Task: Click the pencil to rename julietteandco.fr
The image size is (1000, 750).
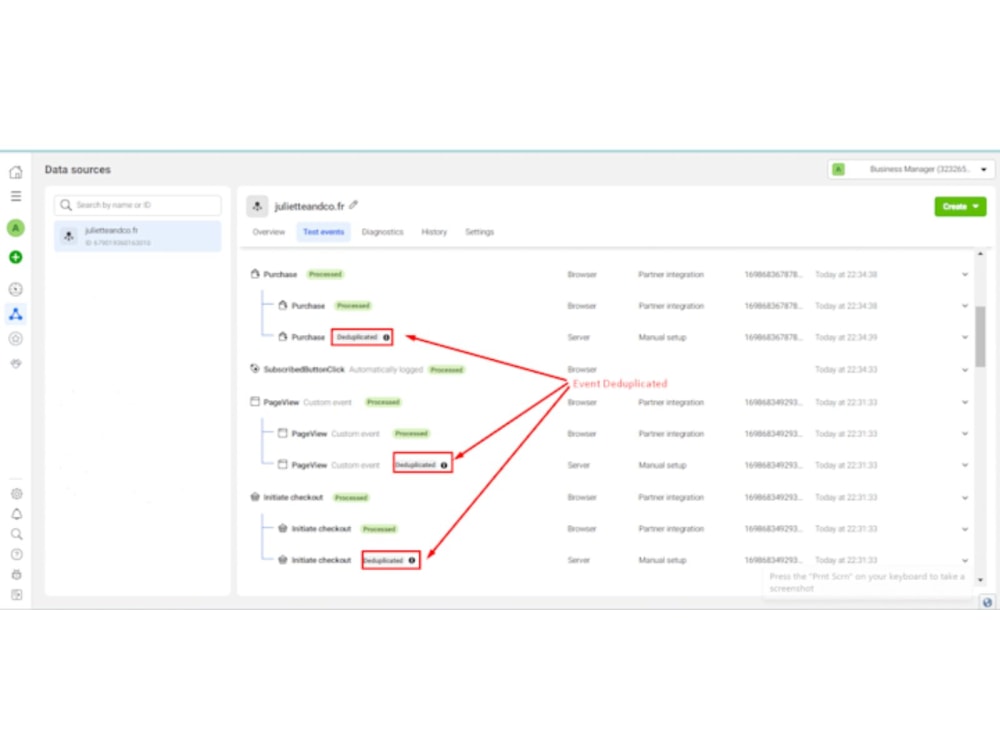Action: point(355,206)
